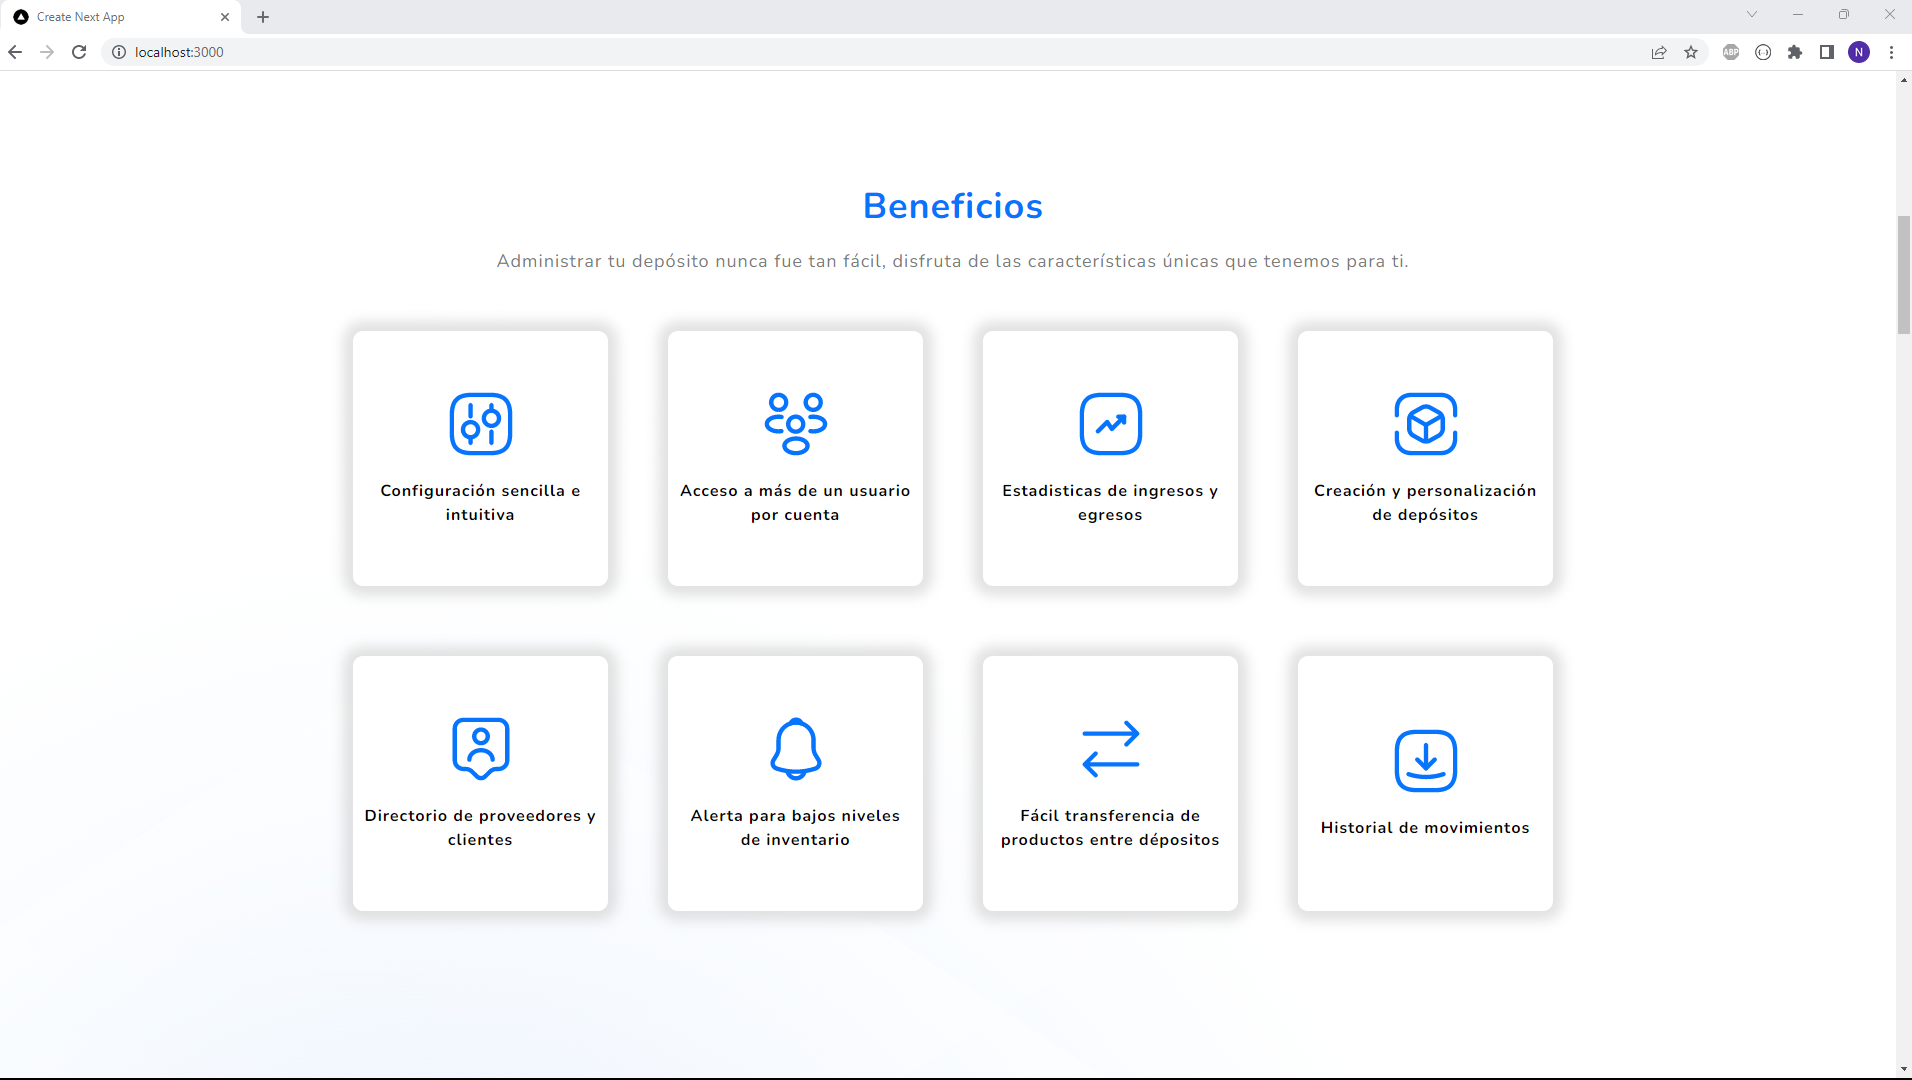
Task: Click the contact icon for Directorio de proveedores
Action: (480, 748)
